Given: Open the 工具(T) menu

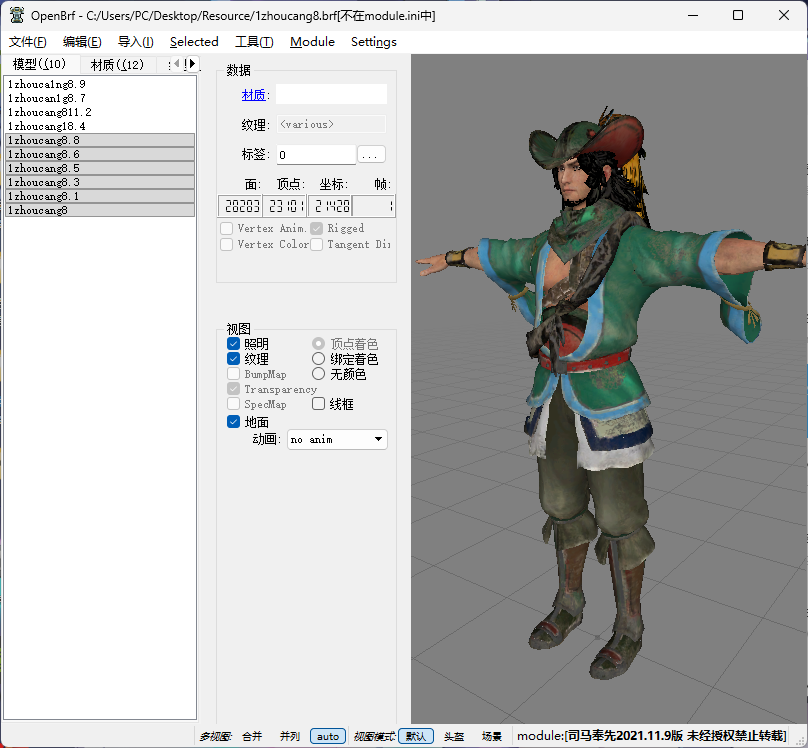Looking at the screenshot, I should click(254, 42).
